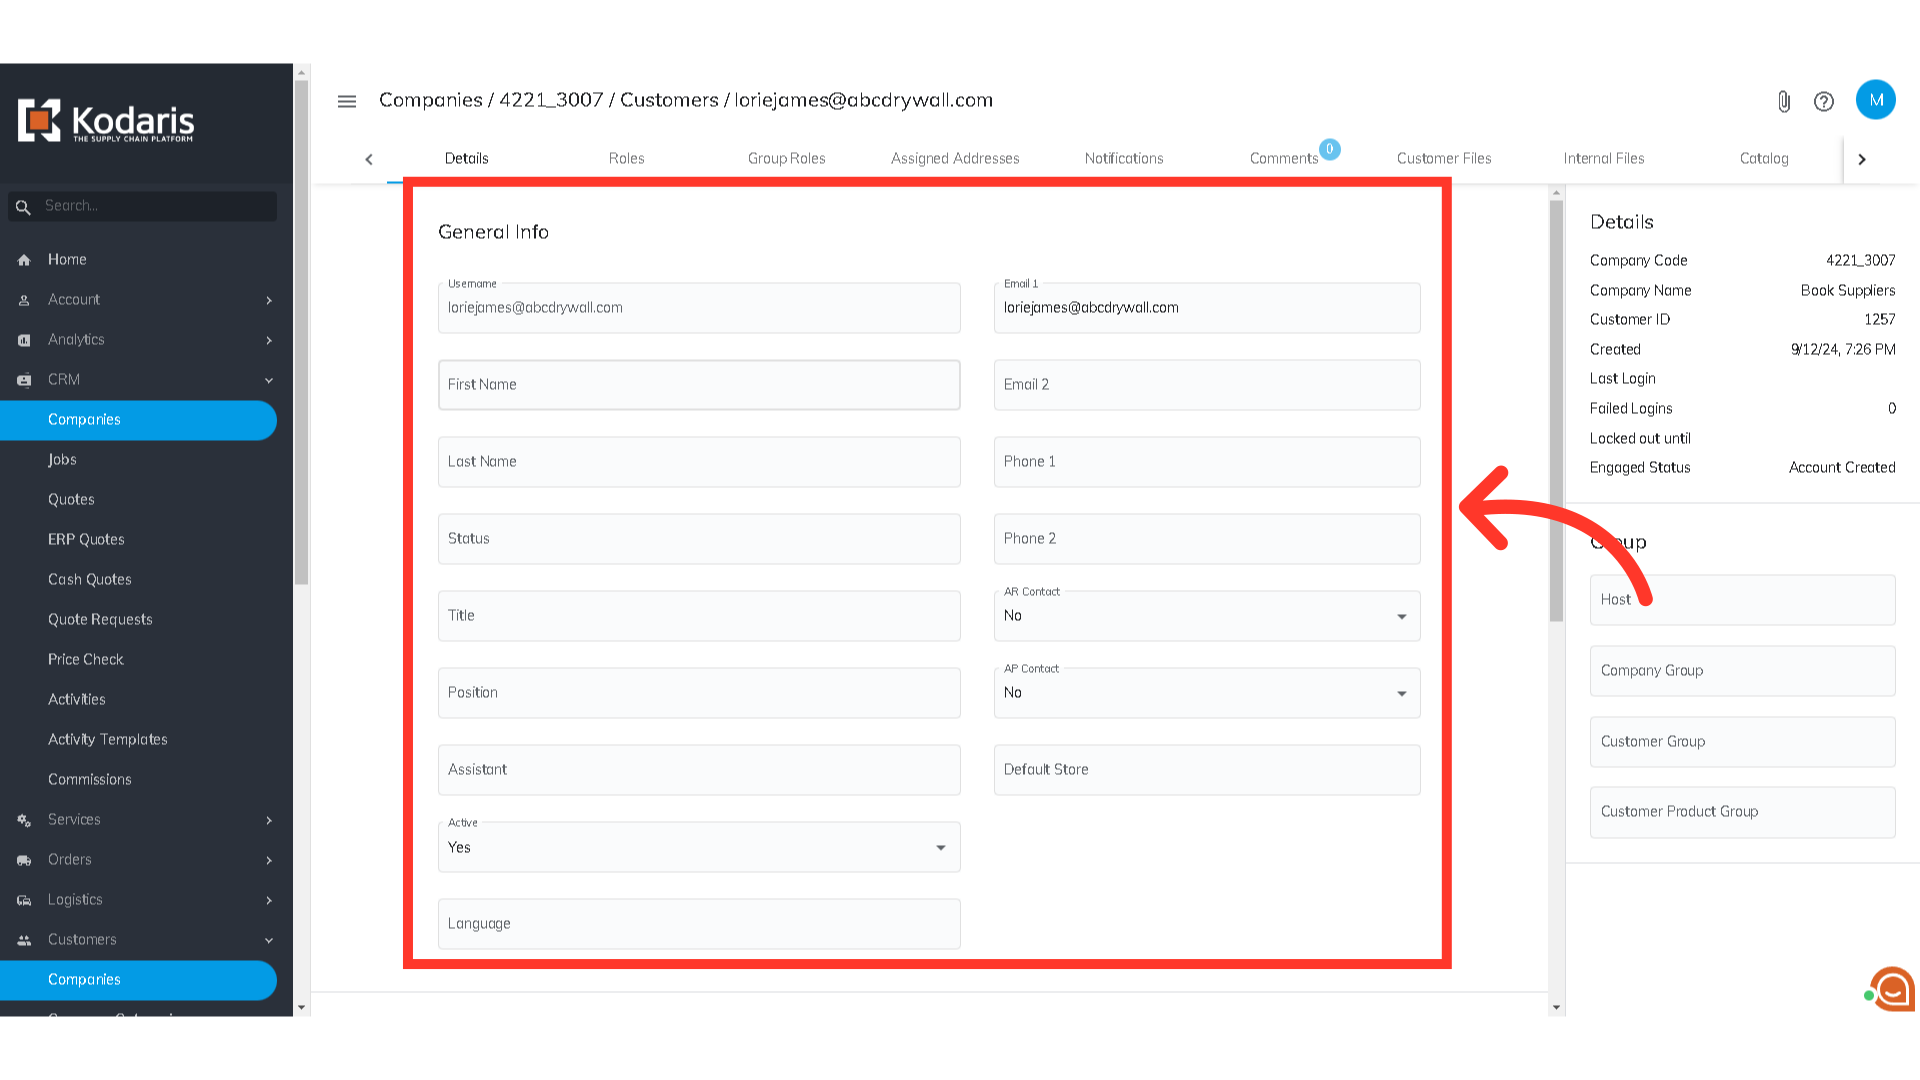Image resolution: width=1920 pixels, height=1080 pixels.
Task: Open the chat support widget icon
Action: (1892, 989)
